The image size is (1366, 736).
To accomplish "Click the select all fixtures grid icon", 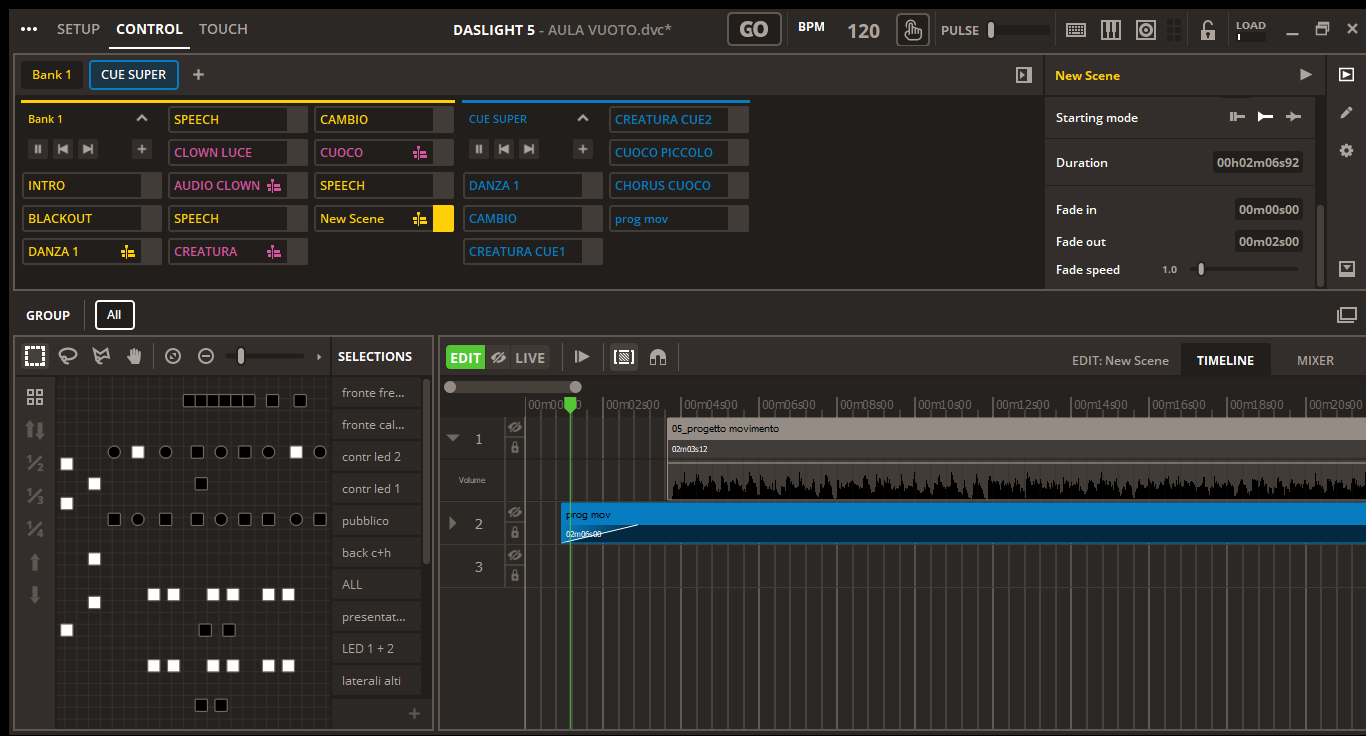I will coord(35,397).
